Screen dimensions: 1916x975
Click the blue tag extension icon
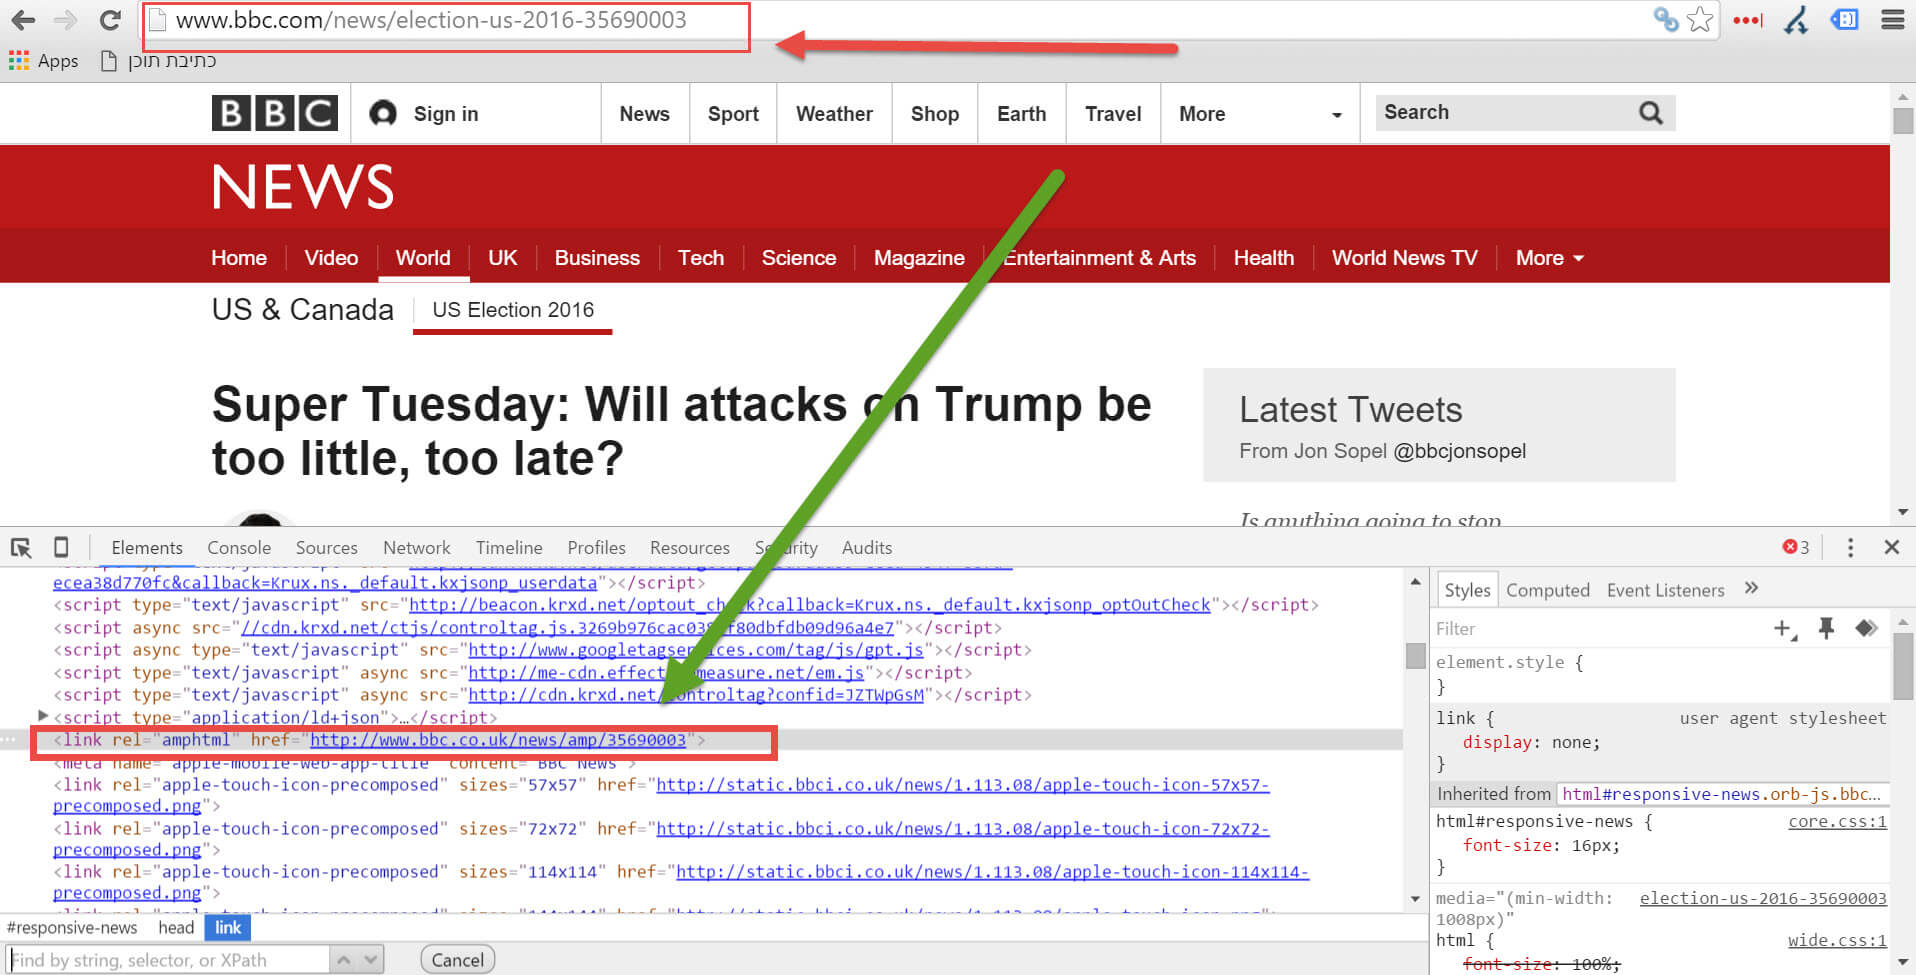pos(1844,20)
